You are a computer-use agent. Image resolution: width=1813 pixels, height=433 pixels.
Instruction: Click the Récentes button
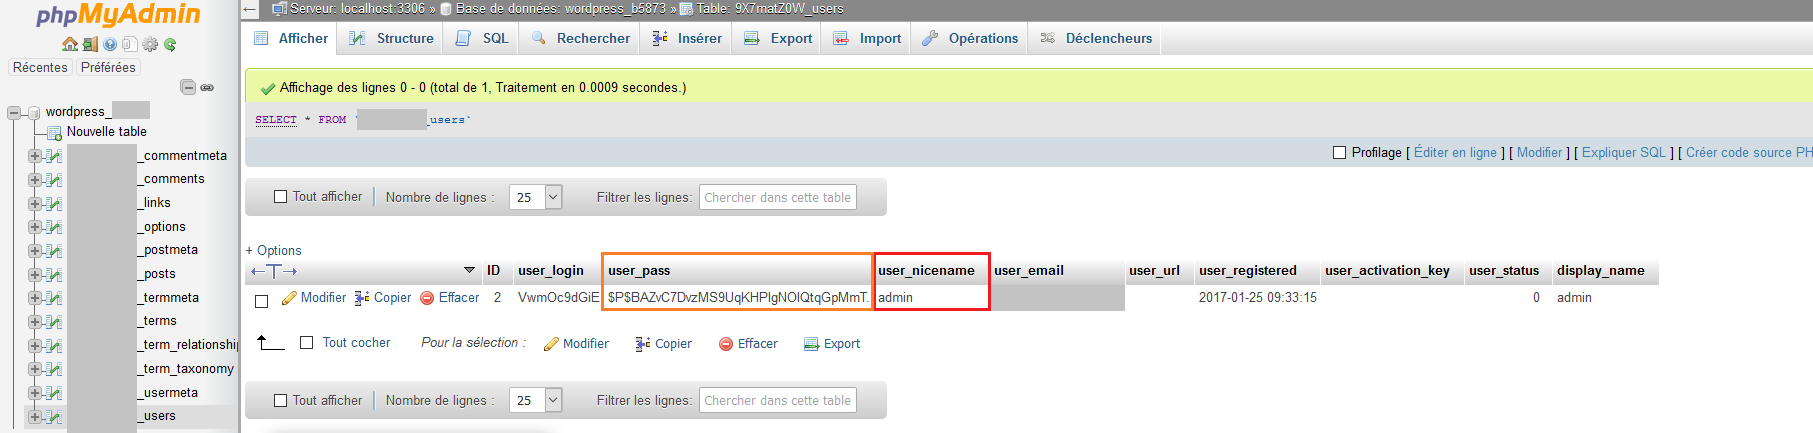[40, 68]
